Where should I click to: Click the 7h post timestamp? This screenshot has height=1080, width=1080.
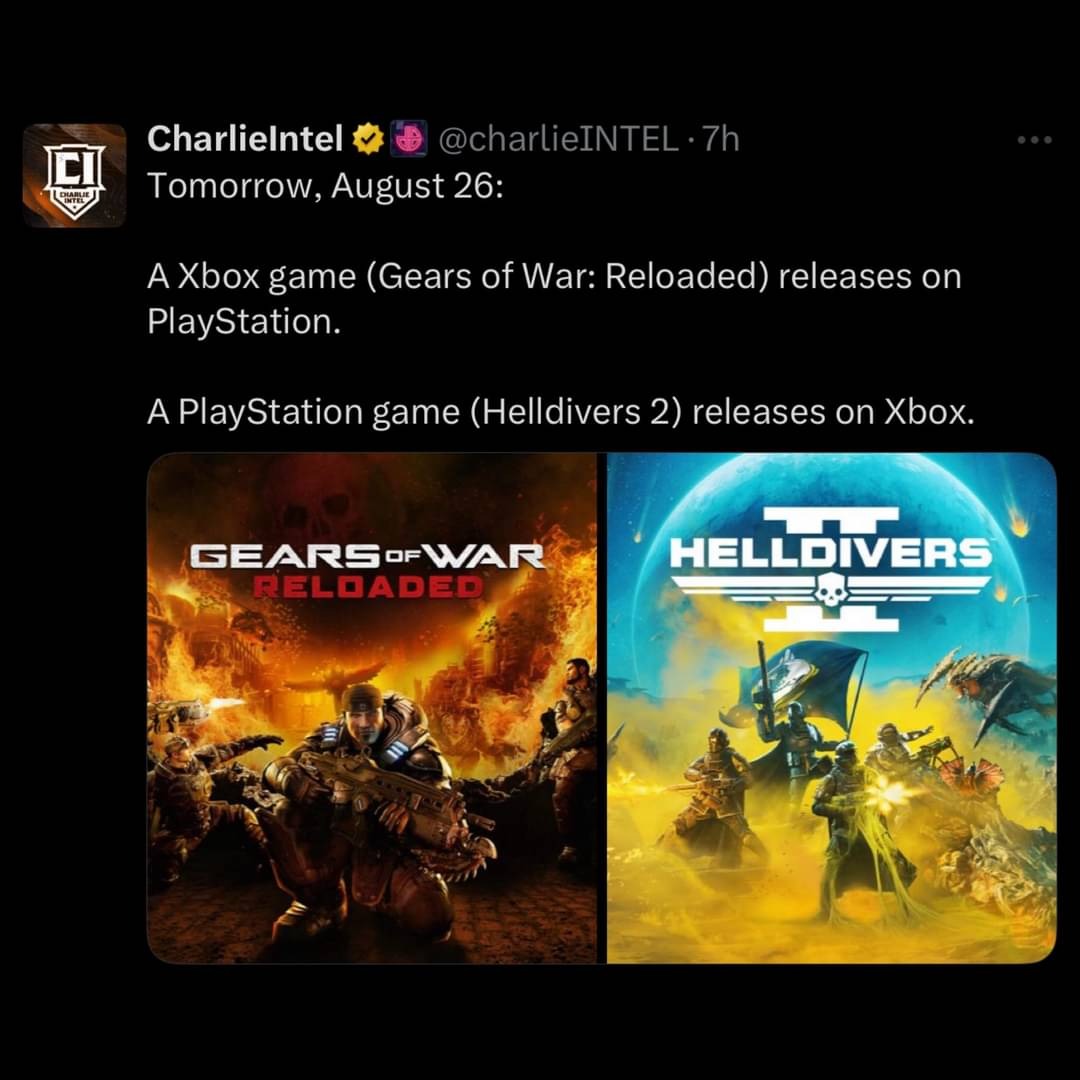pyautogui.click(x=720, y=139)
